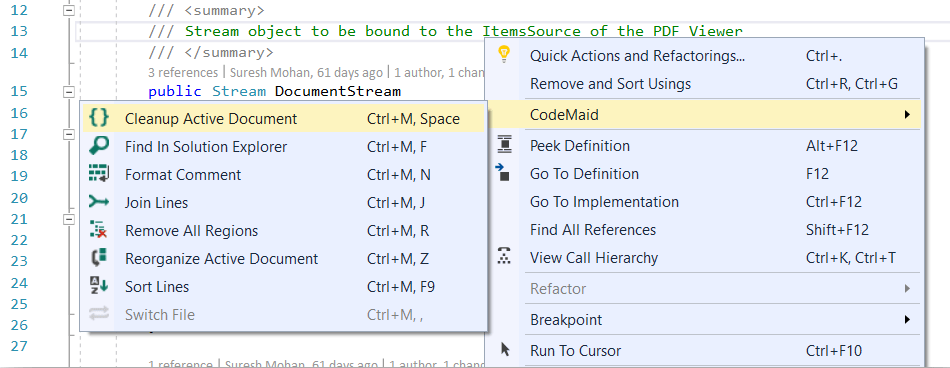Click the Quick Actions lightbulb icon
The width and height of the screenshot is (950, 368).
click(504, 55)
